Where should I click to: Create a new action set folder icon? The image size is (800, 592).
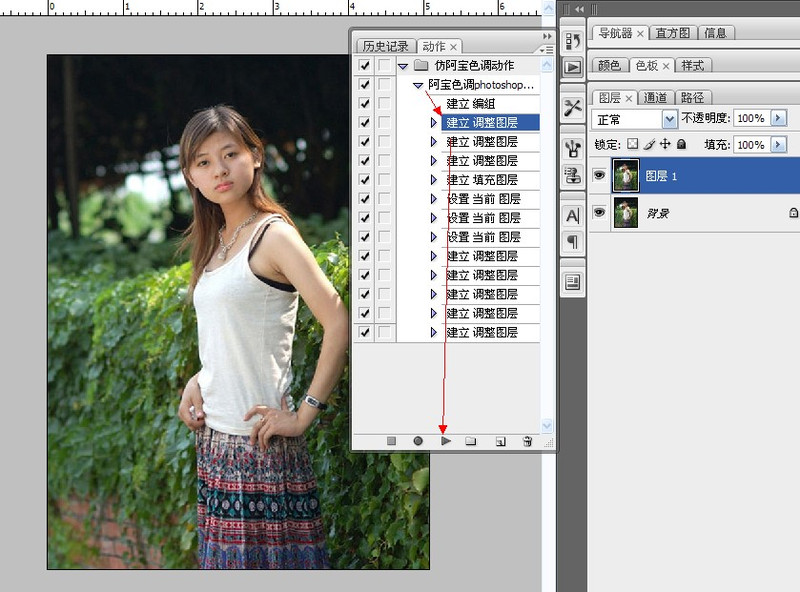[471, 441]
